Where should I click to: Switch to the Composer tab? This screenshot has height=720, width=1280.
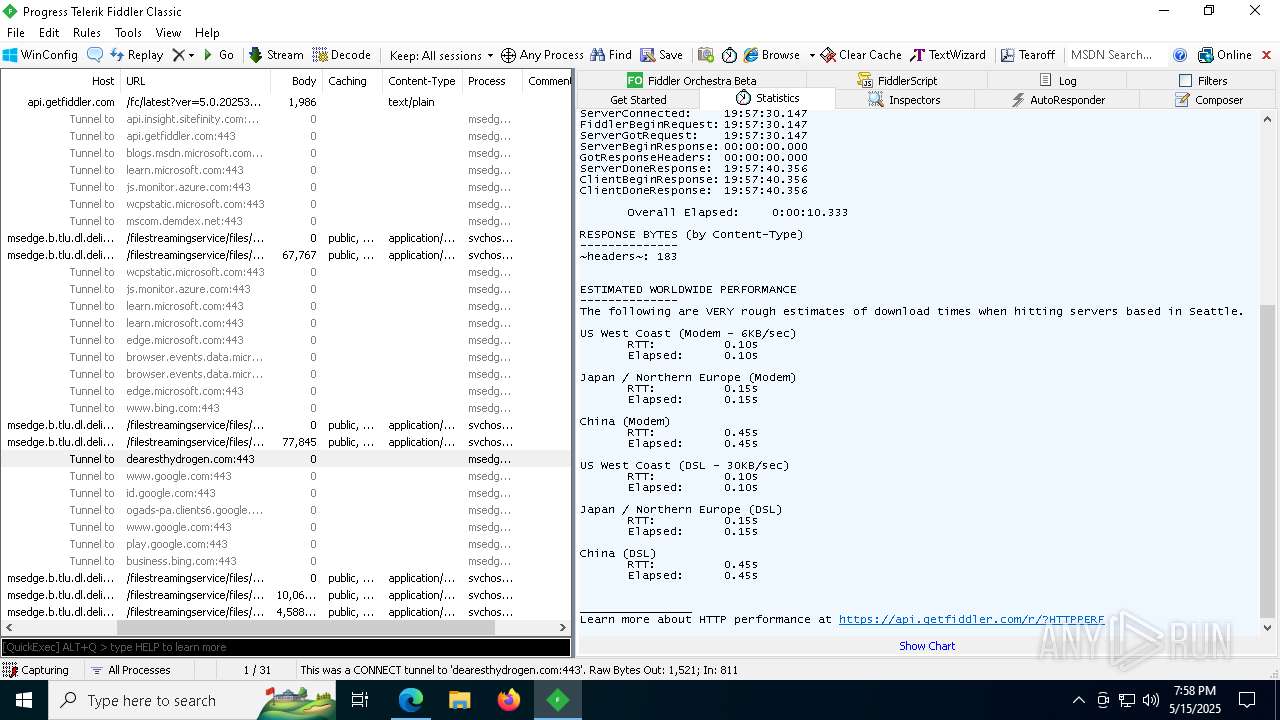(x=1209, y=100)
